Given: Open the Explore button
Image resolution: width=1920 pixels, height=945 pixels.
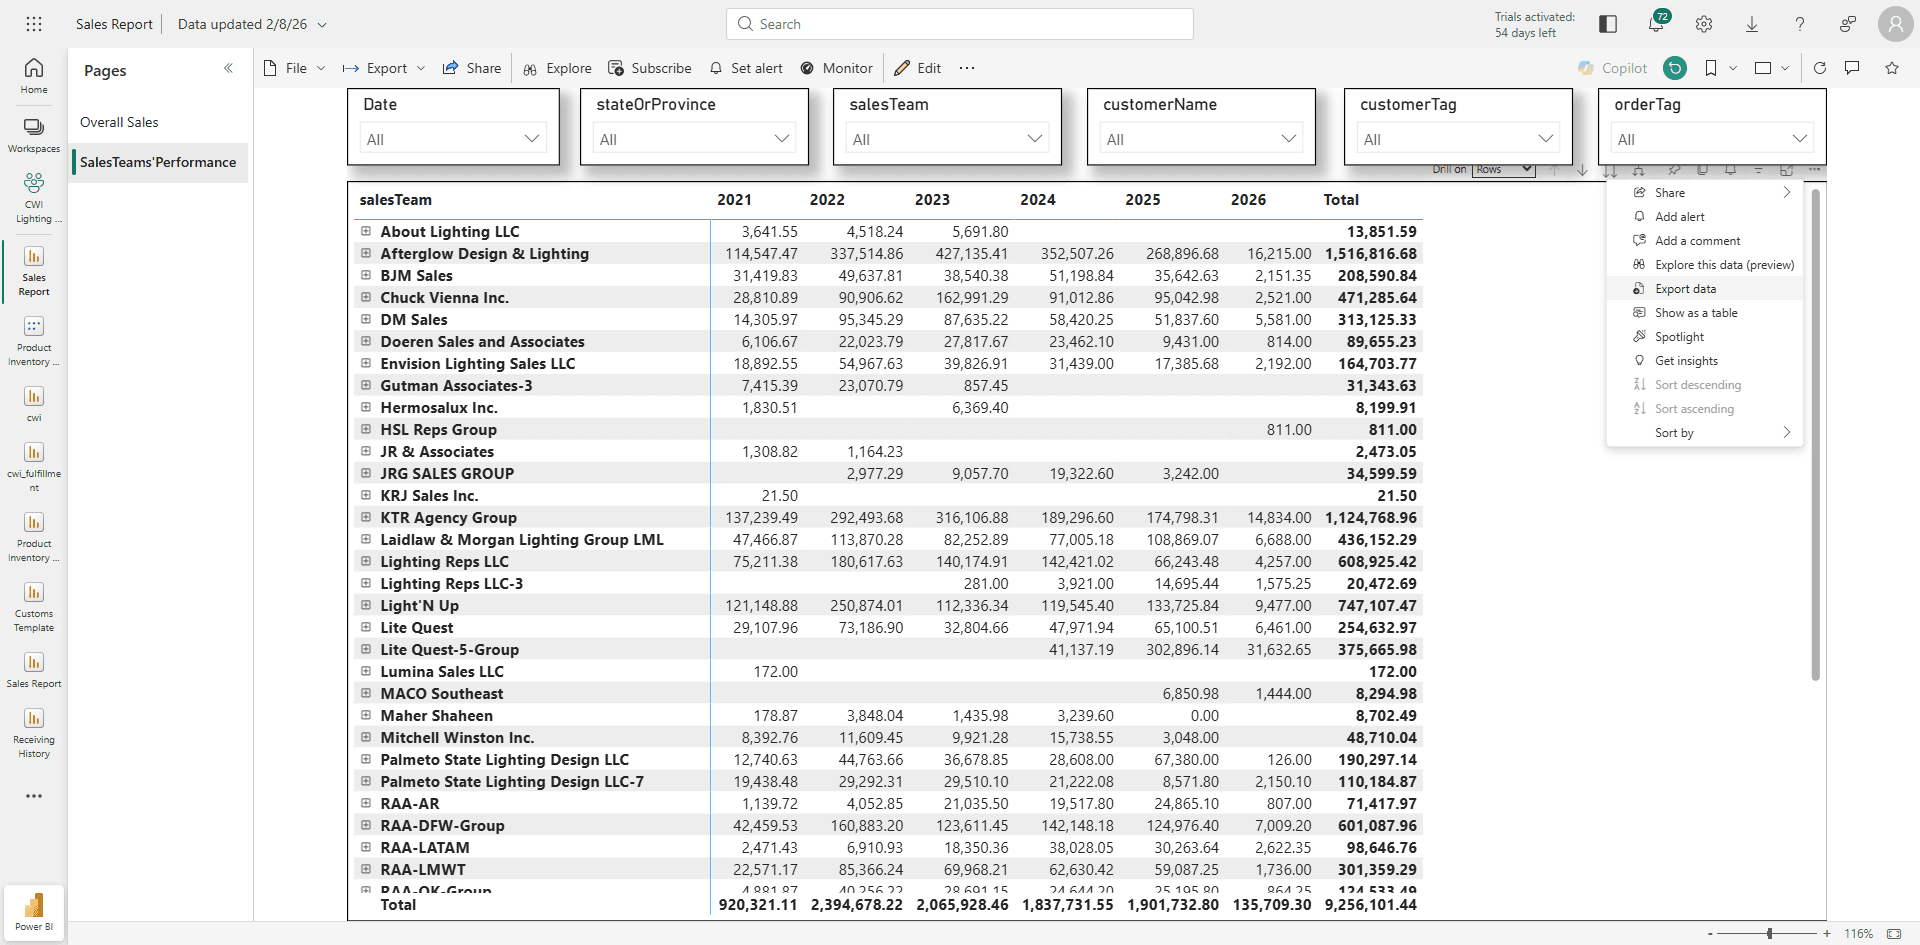Looking at the screenshot, I should 557,68.
